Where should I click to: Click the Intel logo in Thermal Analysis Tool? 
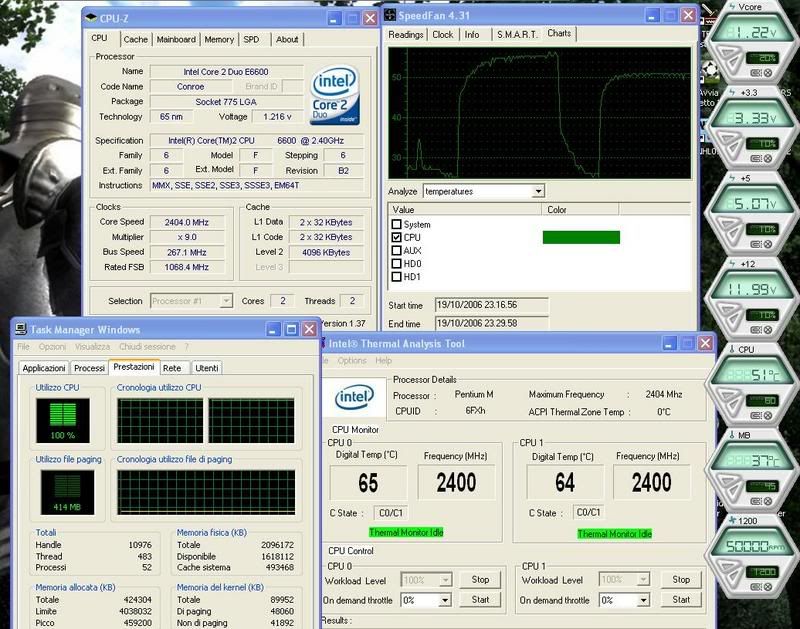354,398
